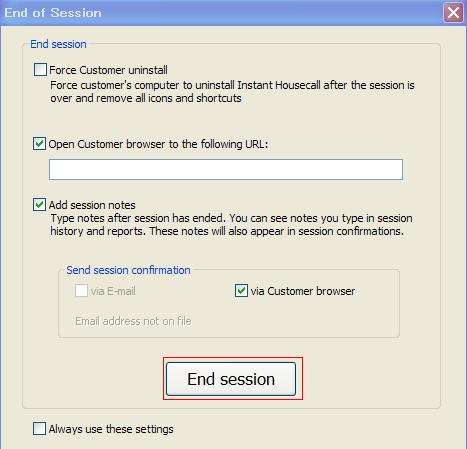467x449 pixels.
Task: Click the Force Customer uninstall label text
Action: [108, 70]
